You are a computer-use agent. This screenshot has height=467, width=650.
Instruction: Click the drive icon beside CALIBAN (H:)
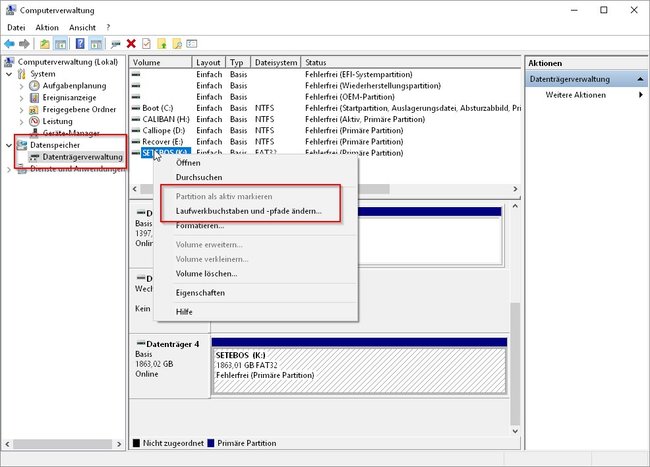click(136, 119)
